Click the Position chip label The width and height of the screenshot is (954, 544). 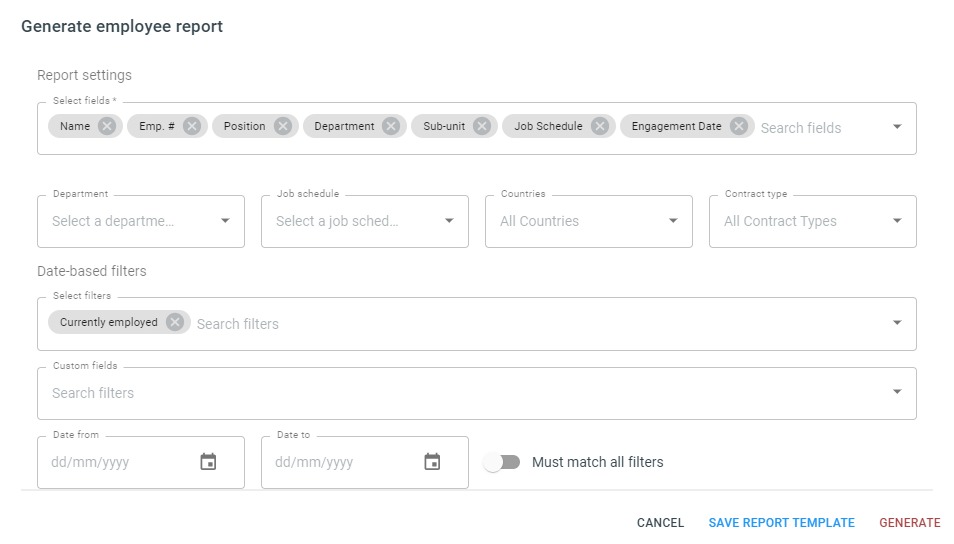coord(244,126)
